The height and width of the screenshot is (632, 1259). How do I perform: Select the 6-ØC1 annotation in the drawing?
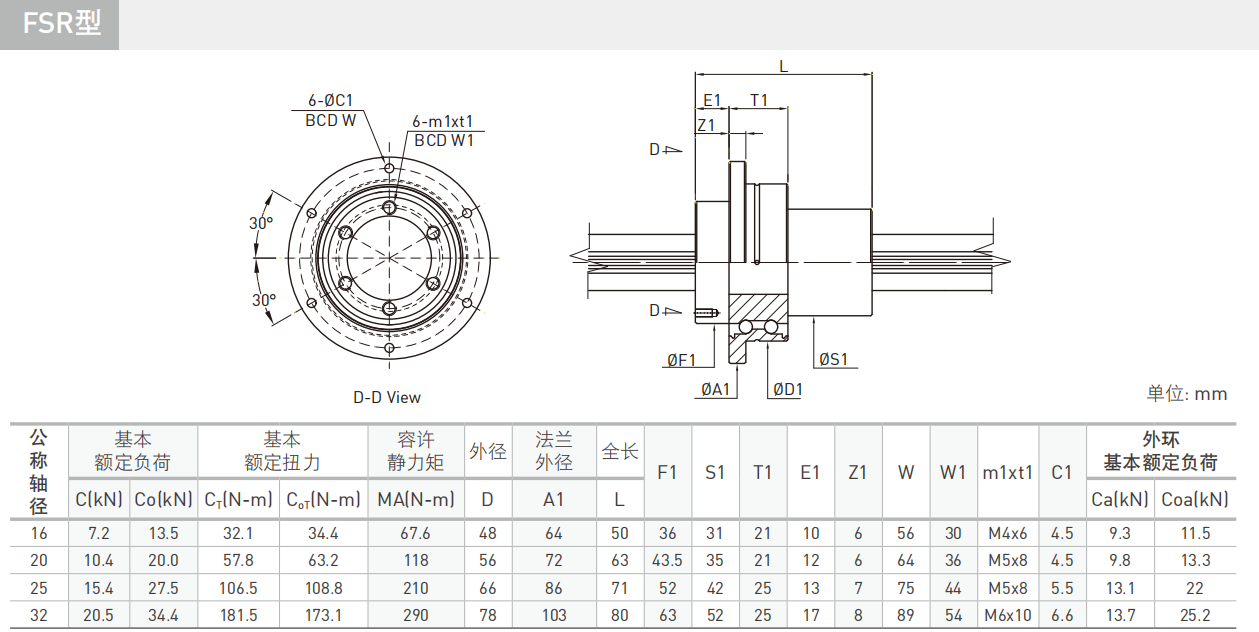pos(330,101)
